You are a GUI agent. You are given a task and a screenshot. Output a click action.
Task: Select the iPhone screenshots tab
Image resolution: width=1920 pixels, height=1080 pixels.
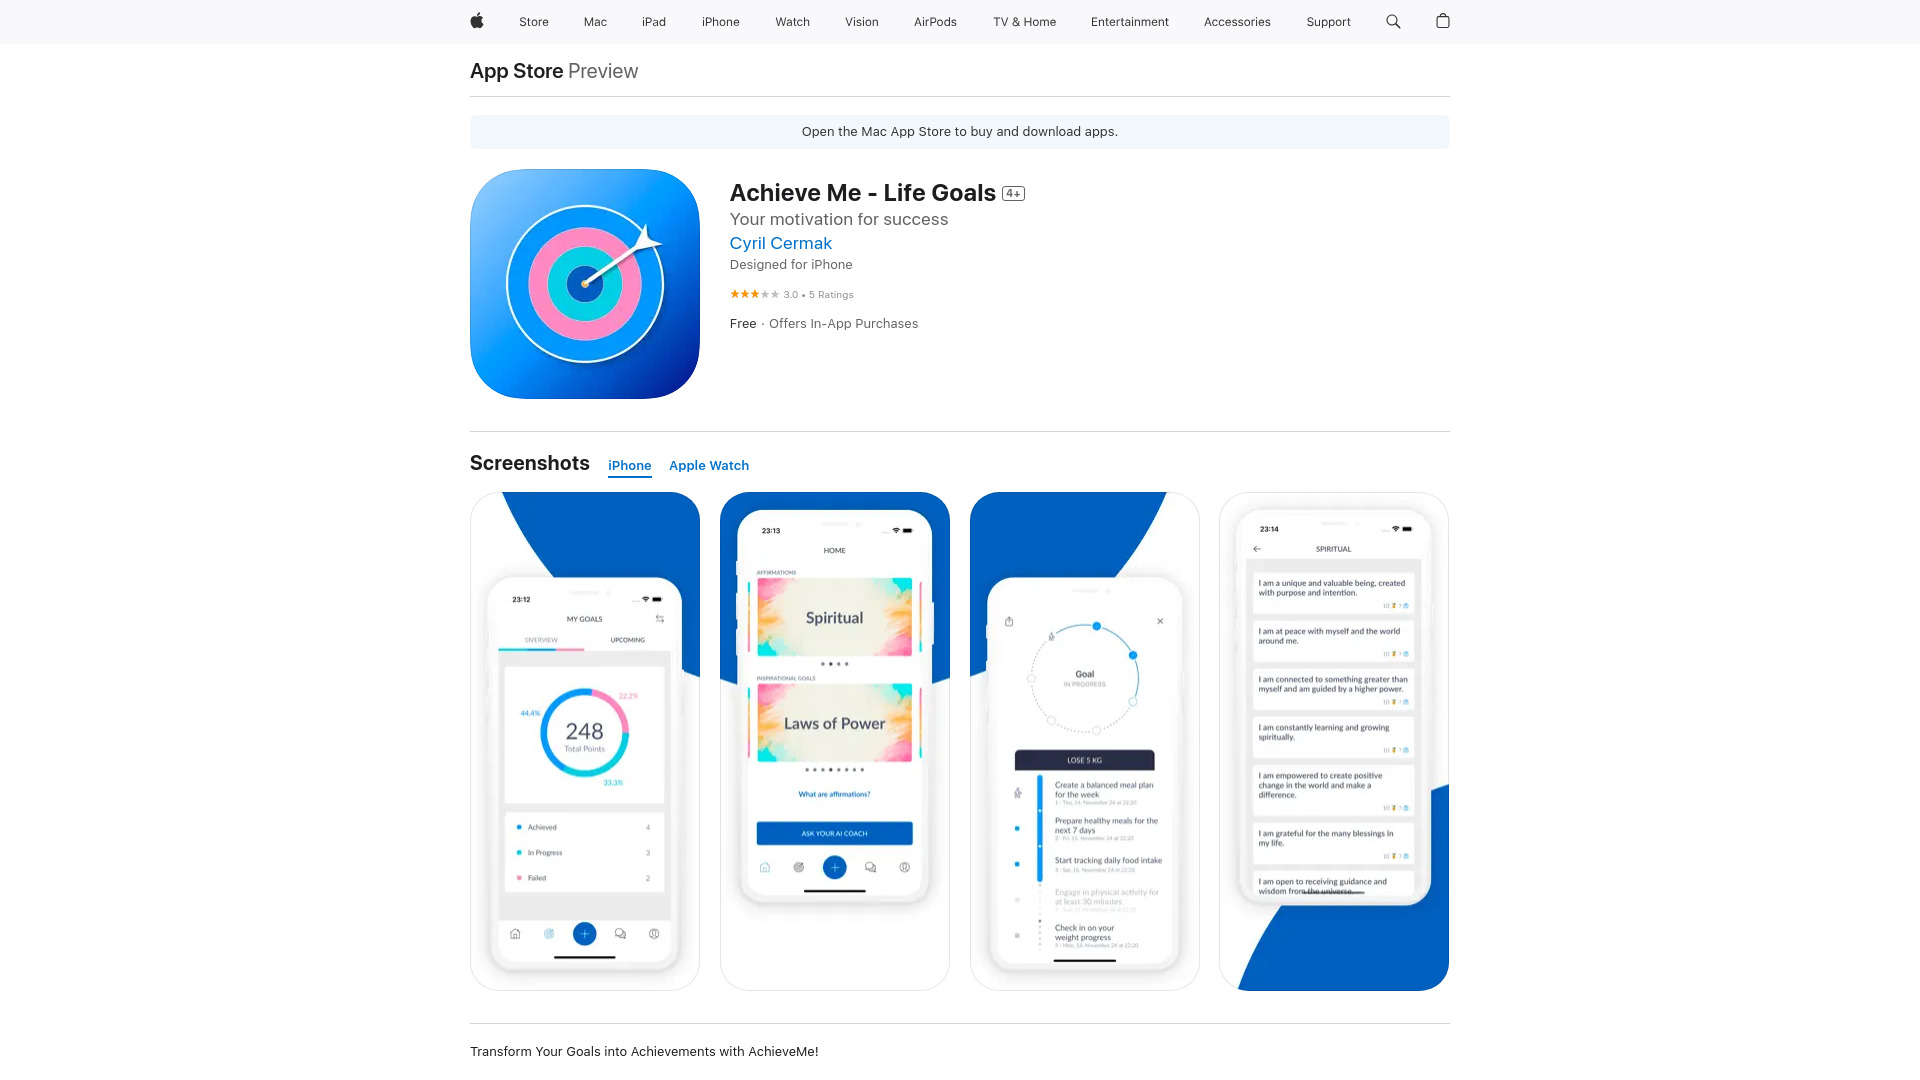(629, 464)
